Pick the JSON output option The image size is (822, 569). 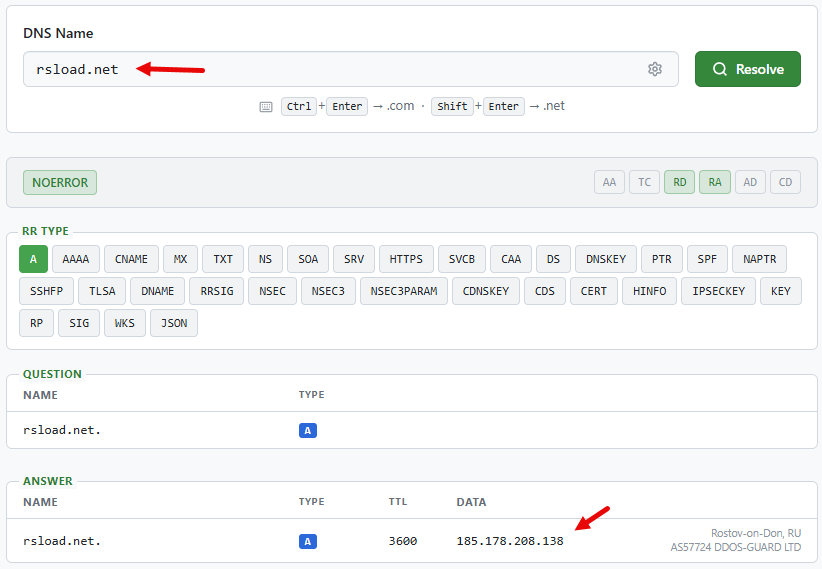tap(174, 323)
